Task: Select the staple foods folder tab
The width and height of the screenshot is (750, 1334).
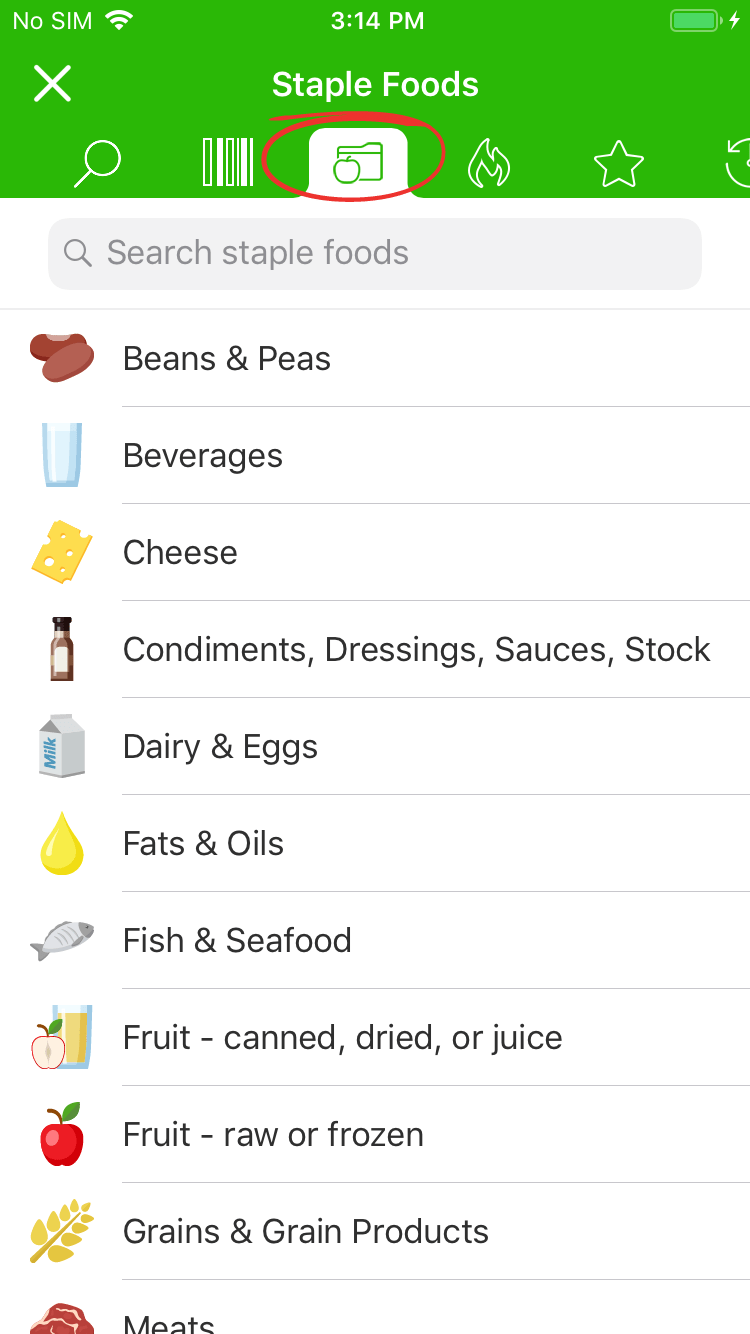Action: point(358,162)
